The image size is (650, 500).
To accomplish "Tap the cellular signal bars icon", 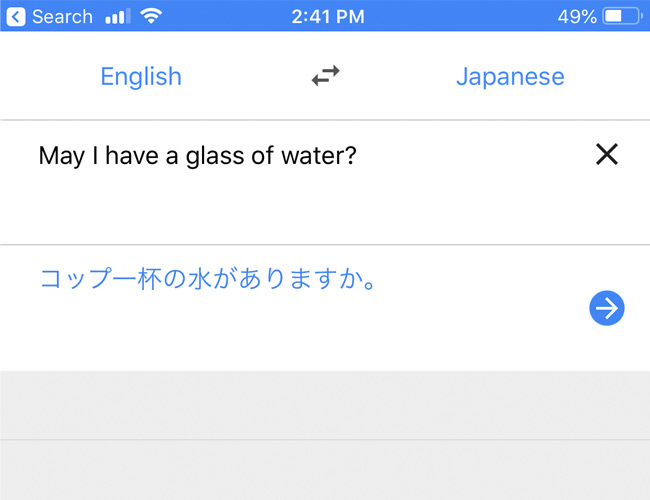I will pyautogui.click(x=117, y=17).
